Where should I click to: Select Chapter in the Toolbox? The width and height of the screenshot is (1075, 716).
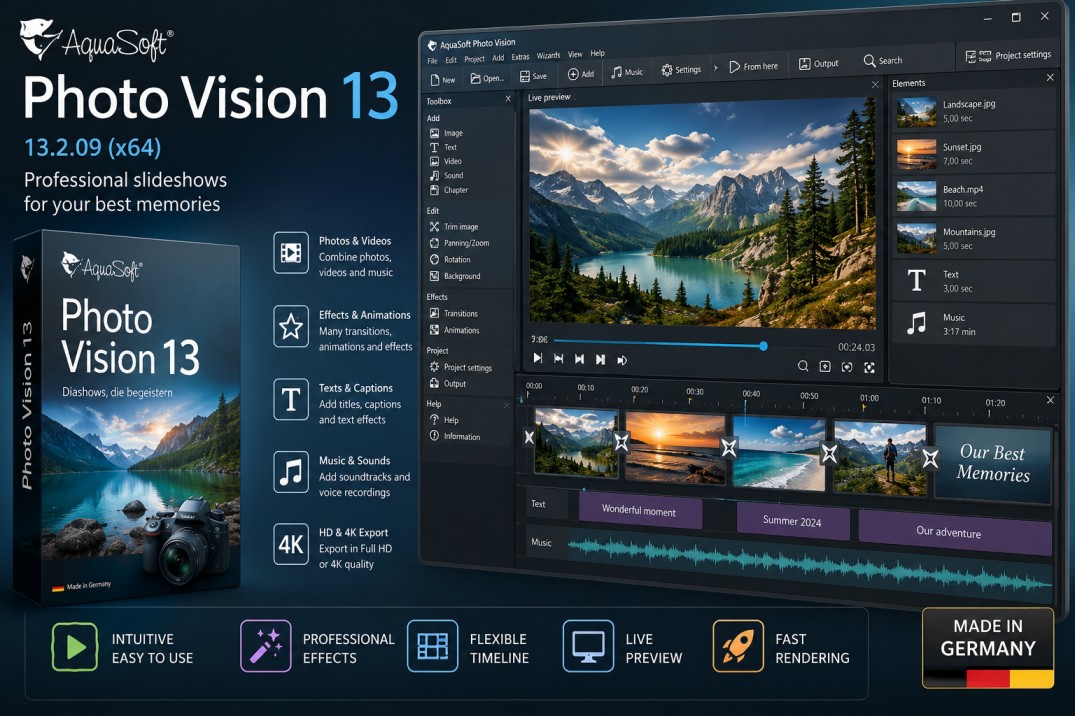[x=449, y=190]
